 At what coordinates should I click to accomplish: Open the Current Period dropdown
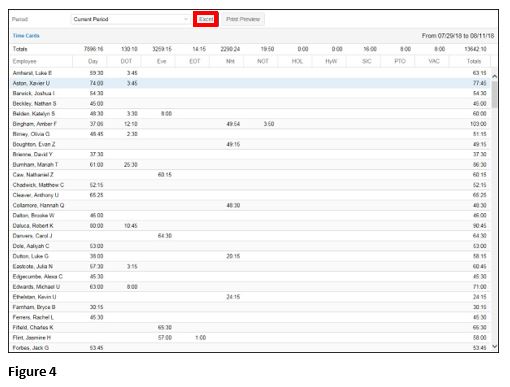[x=131, y=19]
